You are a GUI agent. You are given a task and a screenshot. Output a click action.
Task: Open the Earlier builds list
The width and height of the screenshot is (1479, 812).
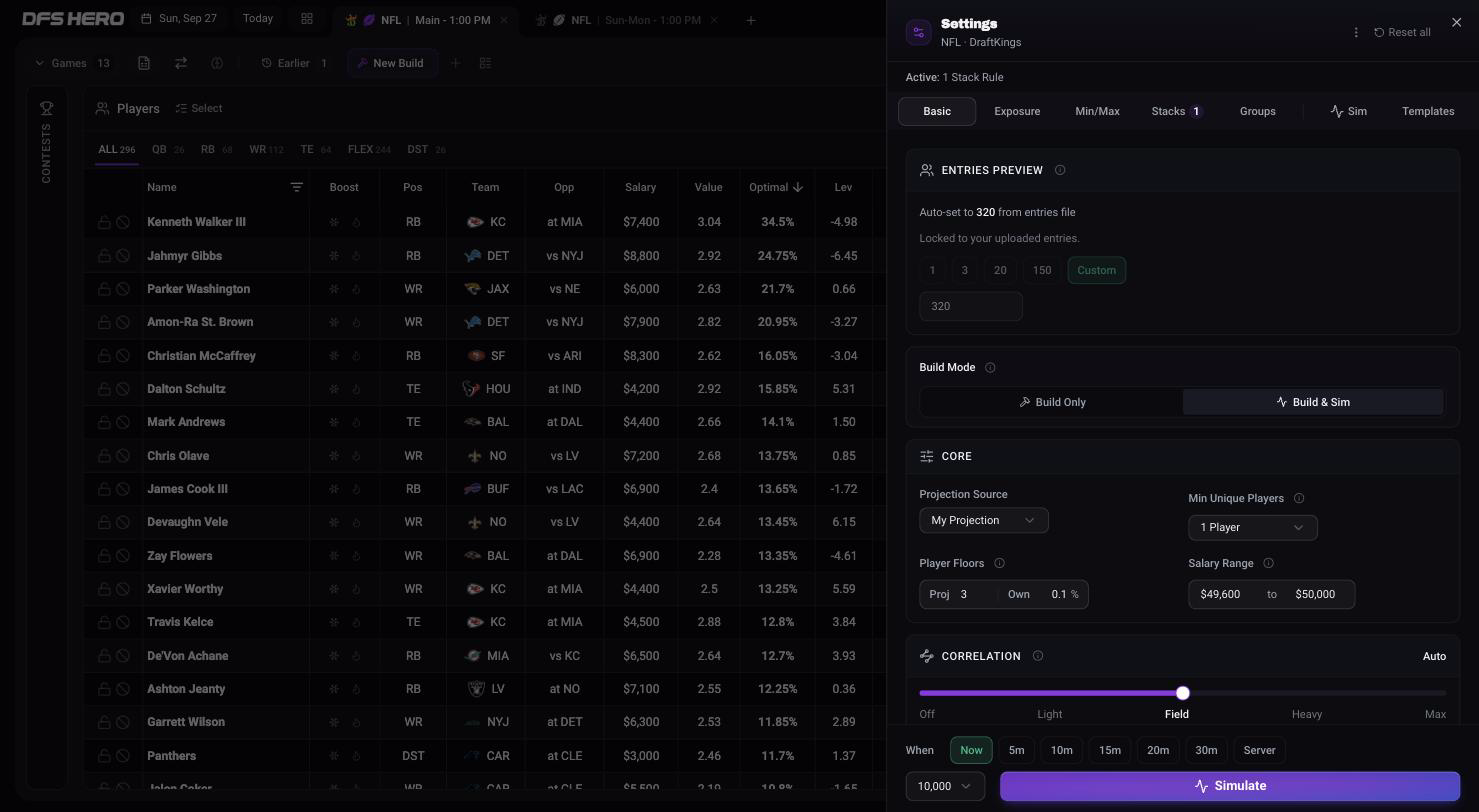(x=294, y=63)
